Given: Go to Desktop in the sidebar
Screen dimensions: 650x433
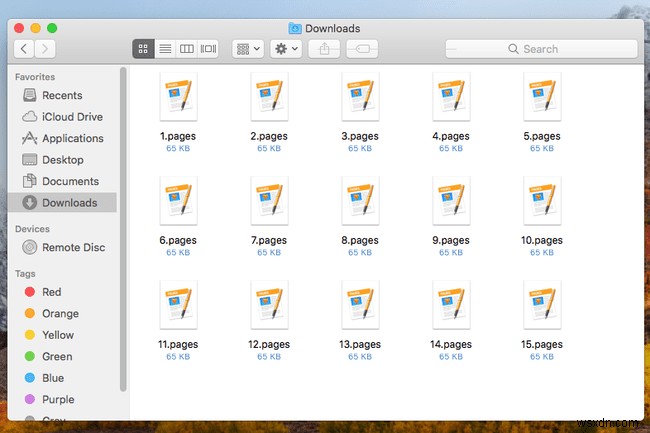Looking at the screenshot, I should [x=62, y=160].
